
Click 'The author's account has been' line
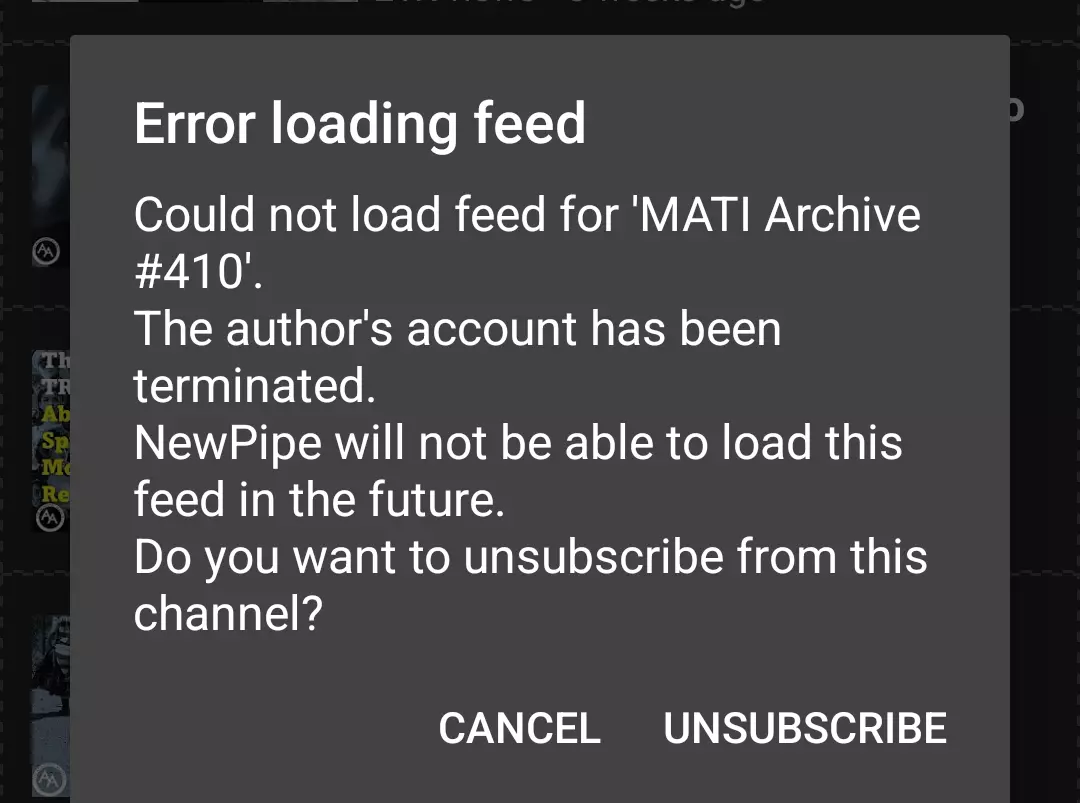point(457,328)
